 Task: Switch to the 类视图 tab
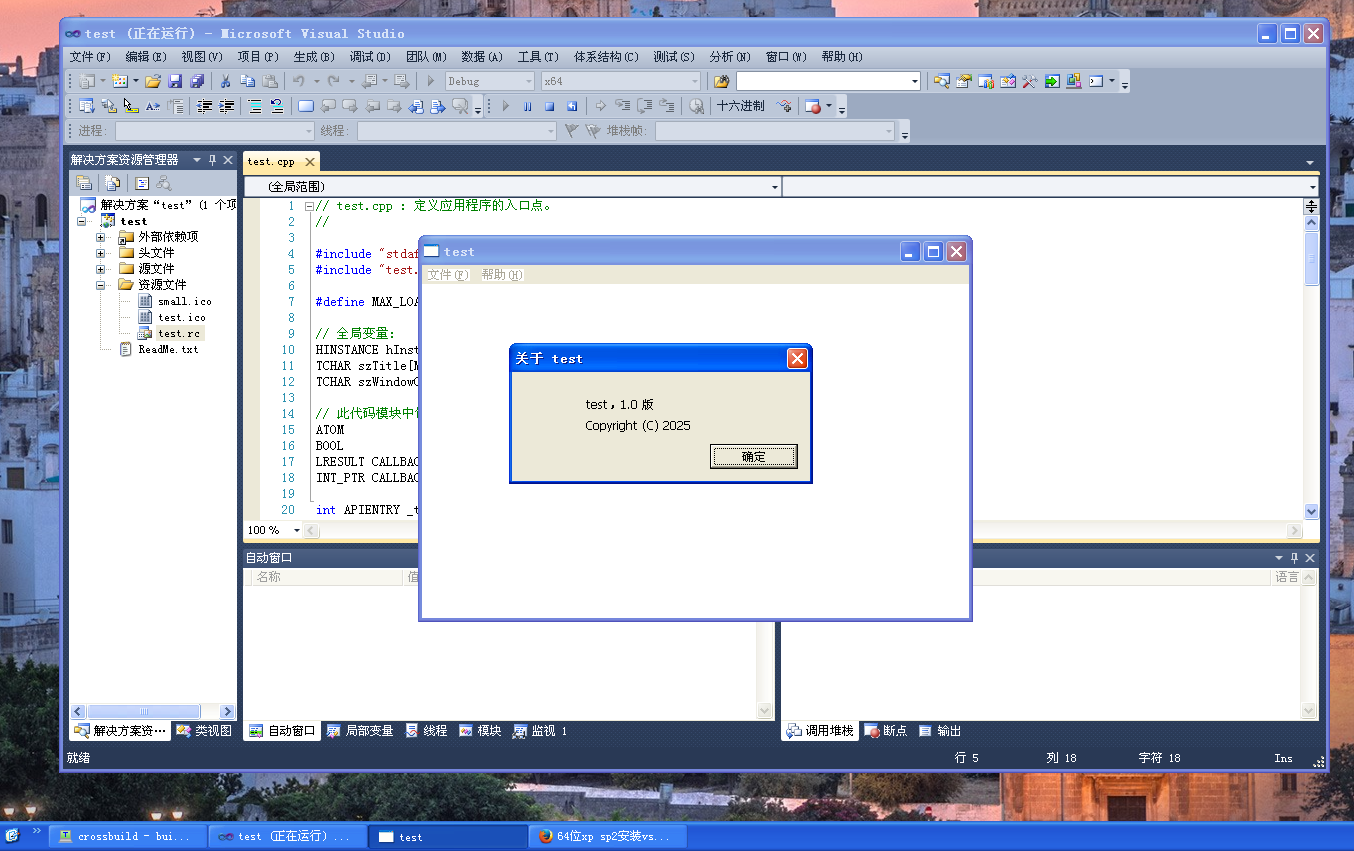pyautogui.click(x=204, y=731)
